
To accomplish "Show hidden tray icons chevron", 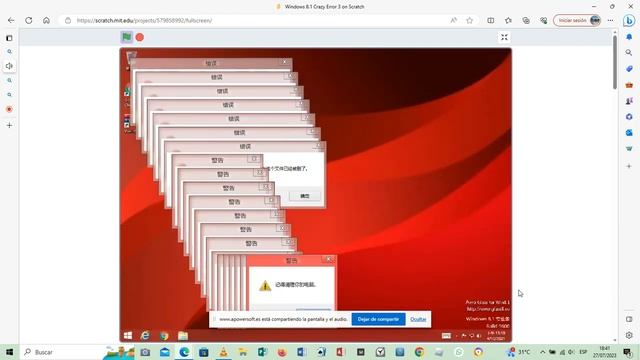I will 542,352.
